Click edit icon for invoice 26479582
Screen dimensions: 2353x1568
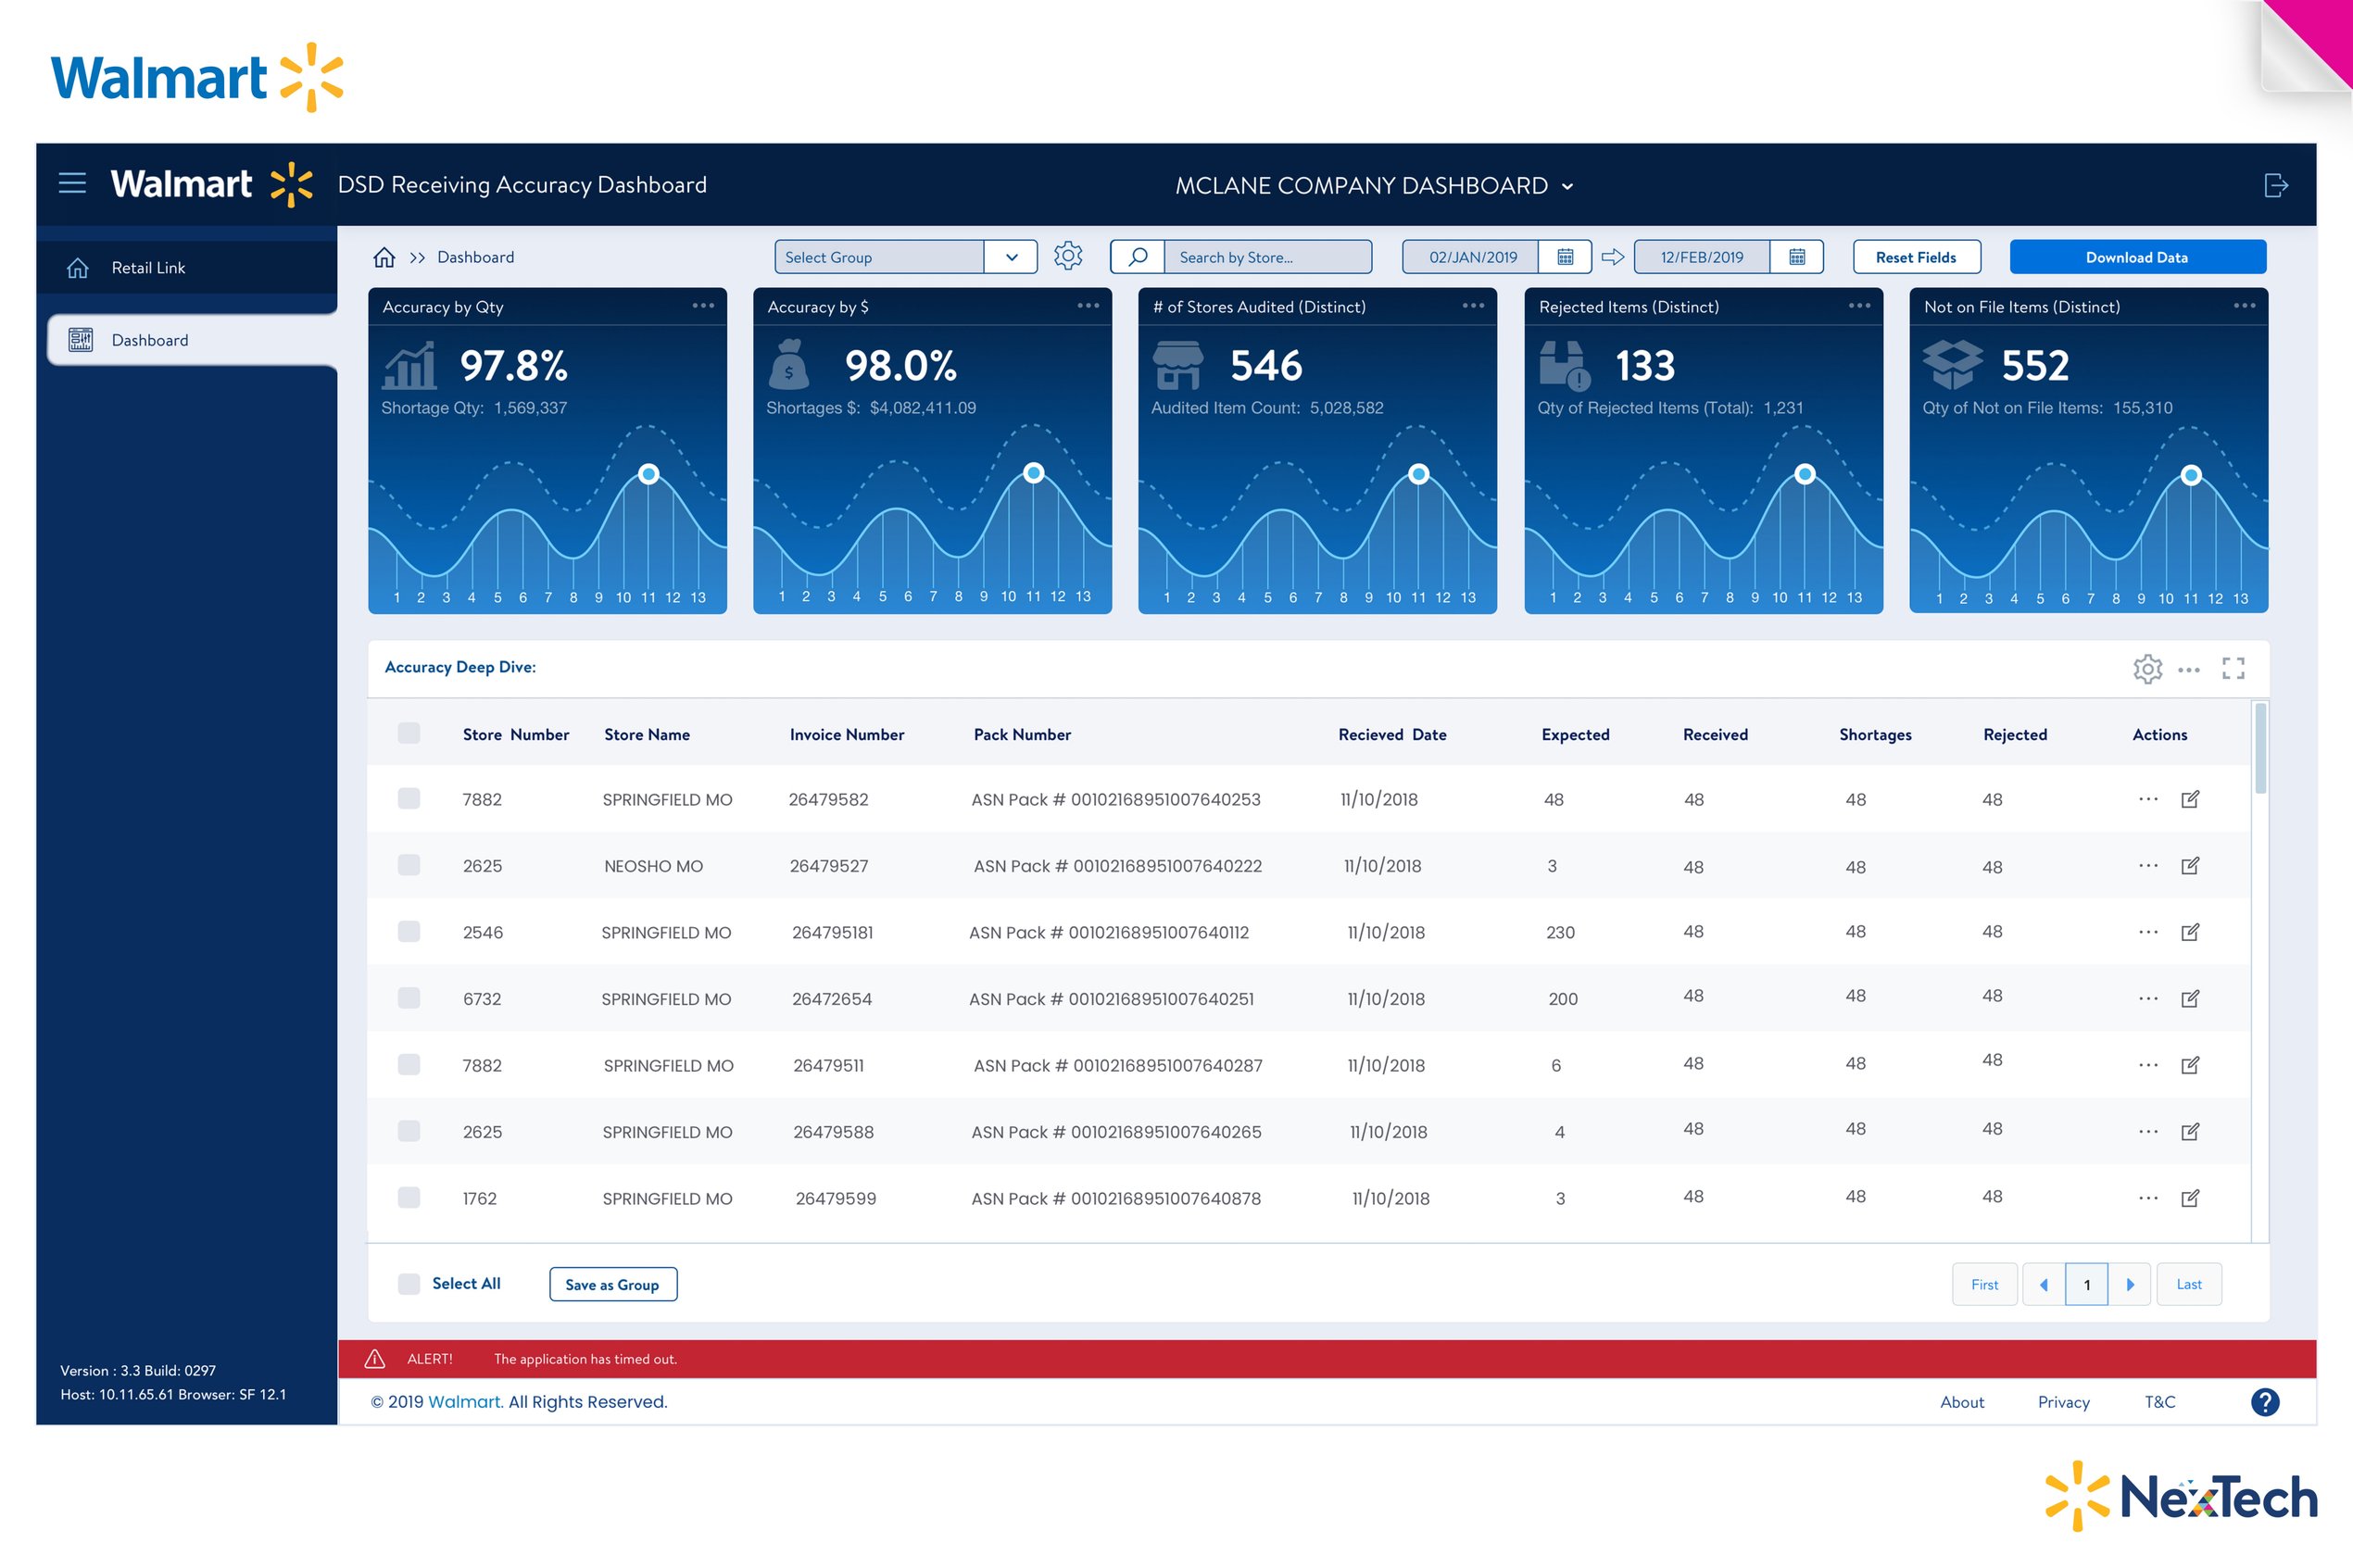click(x=2190, y=799)
